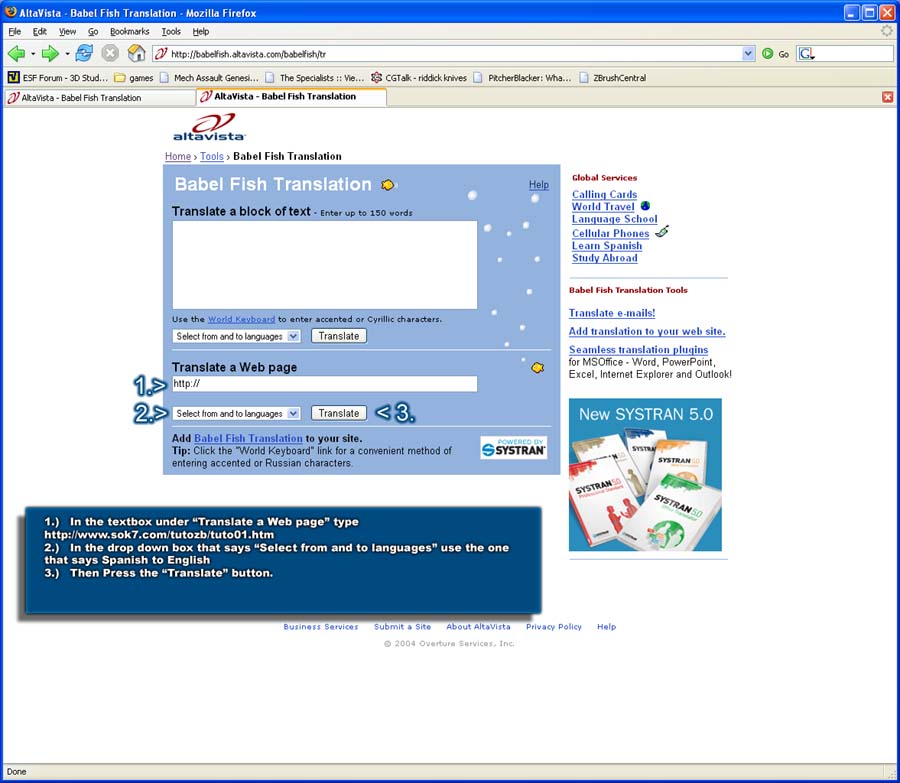Image resolution: width=900 pixels, height=783 pixels.
Task: Open the Forward button history dropdown arrow
Action: pyautogui.click(x=67, y=54)
